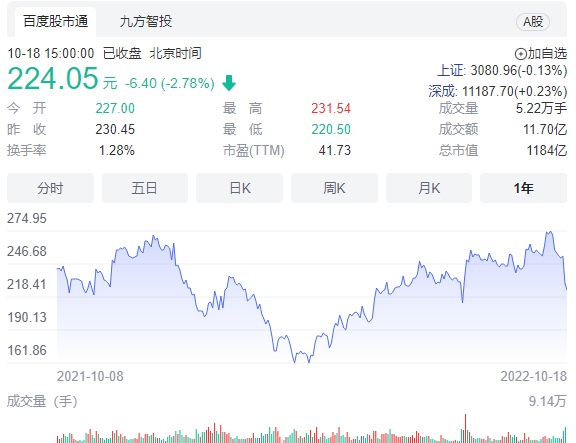
Task: Click the 2022-10-18 end date label
Action: click(533, 376)
